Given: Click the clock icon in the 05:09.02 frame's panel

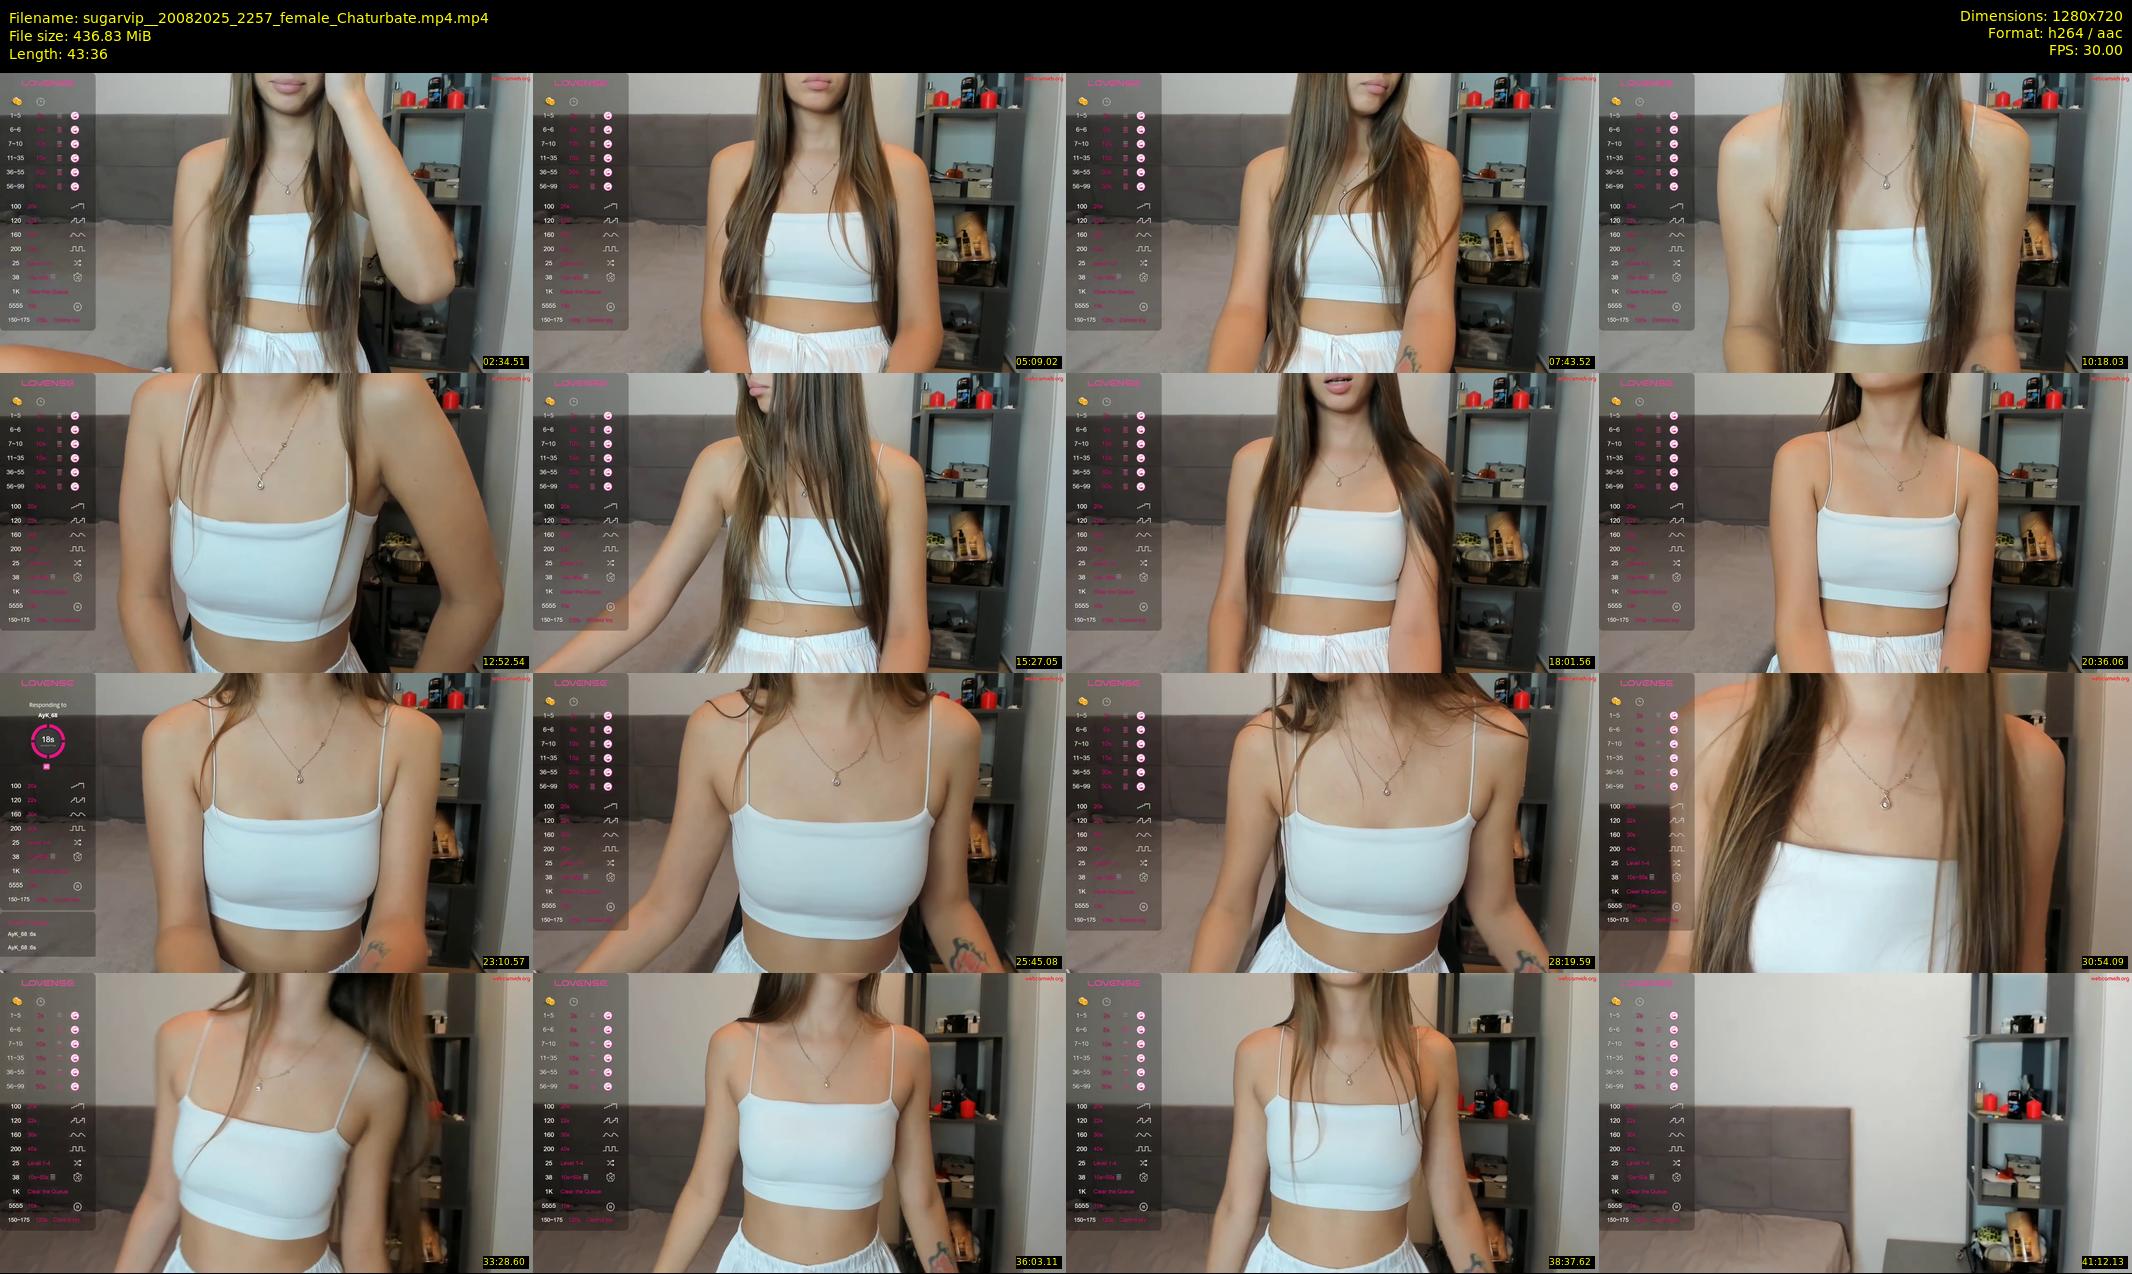Looking at the screenshot, I should (574, 101).
